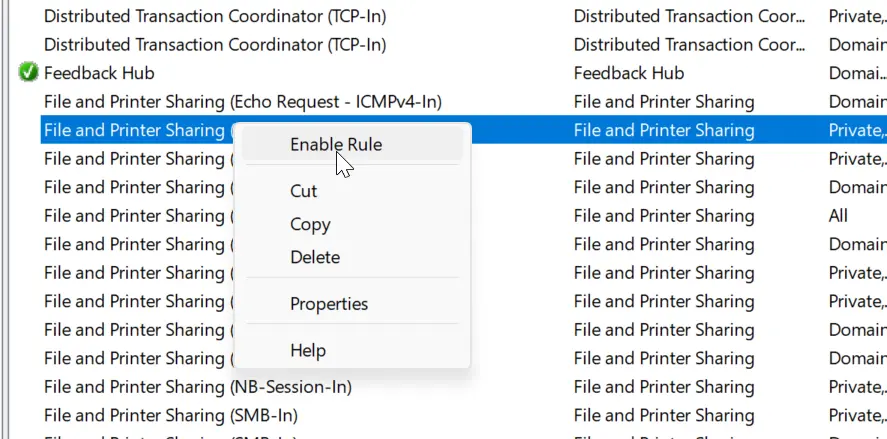This screenshot has width=887, height=439.
Task: Click the Feedback Hub group cell
Action: (628, 73)
